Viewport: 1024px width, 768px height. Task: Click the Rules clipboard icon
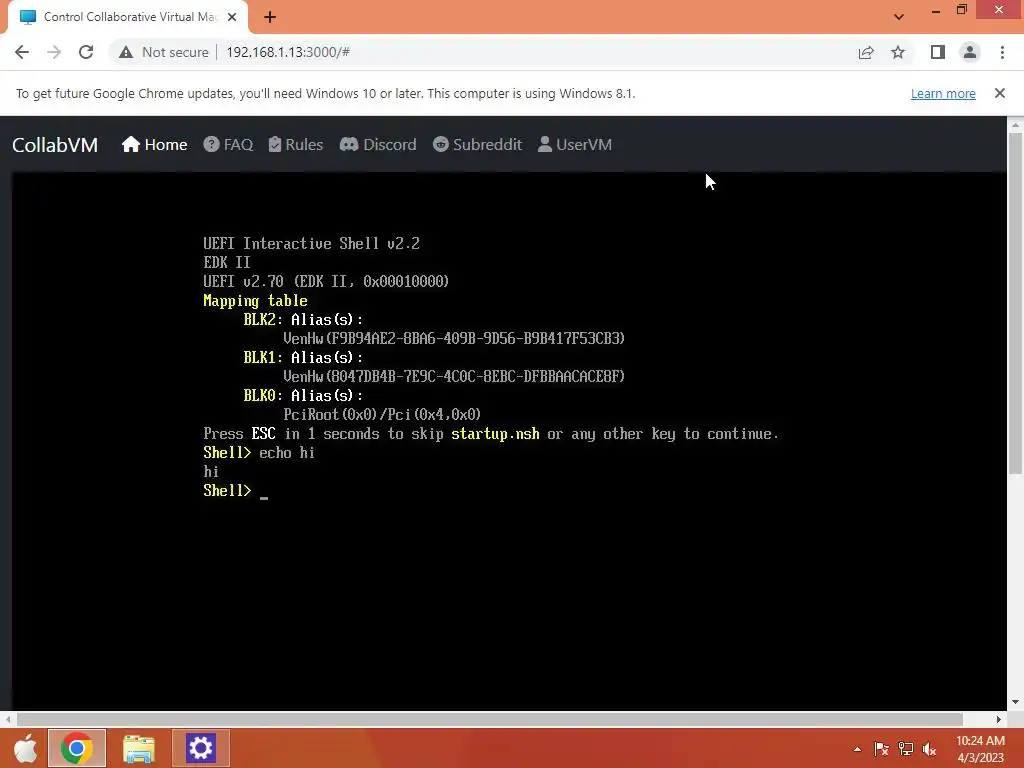coord(275,144)
